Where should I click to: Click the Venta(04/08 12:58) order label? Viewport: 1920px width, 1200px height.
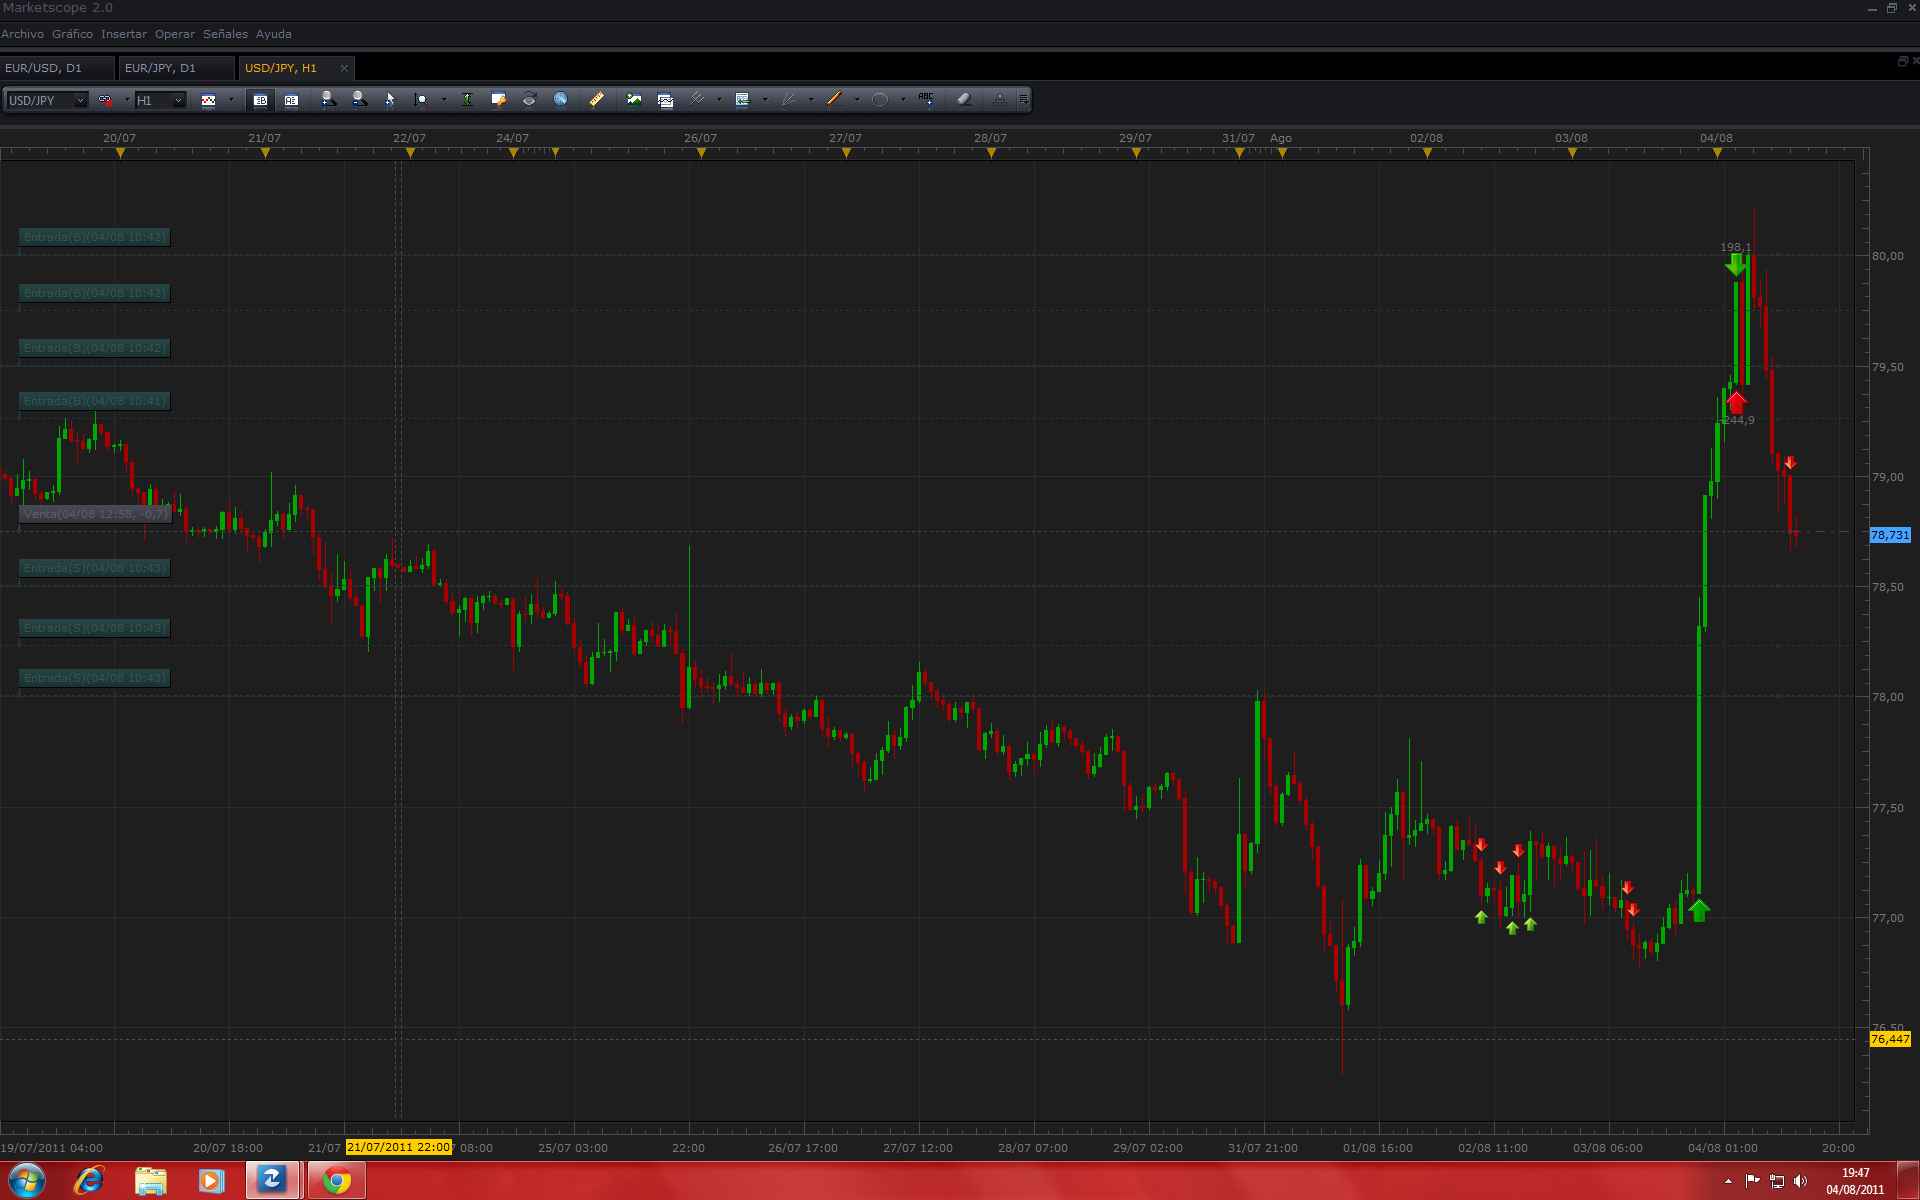[x=96, y=514]
